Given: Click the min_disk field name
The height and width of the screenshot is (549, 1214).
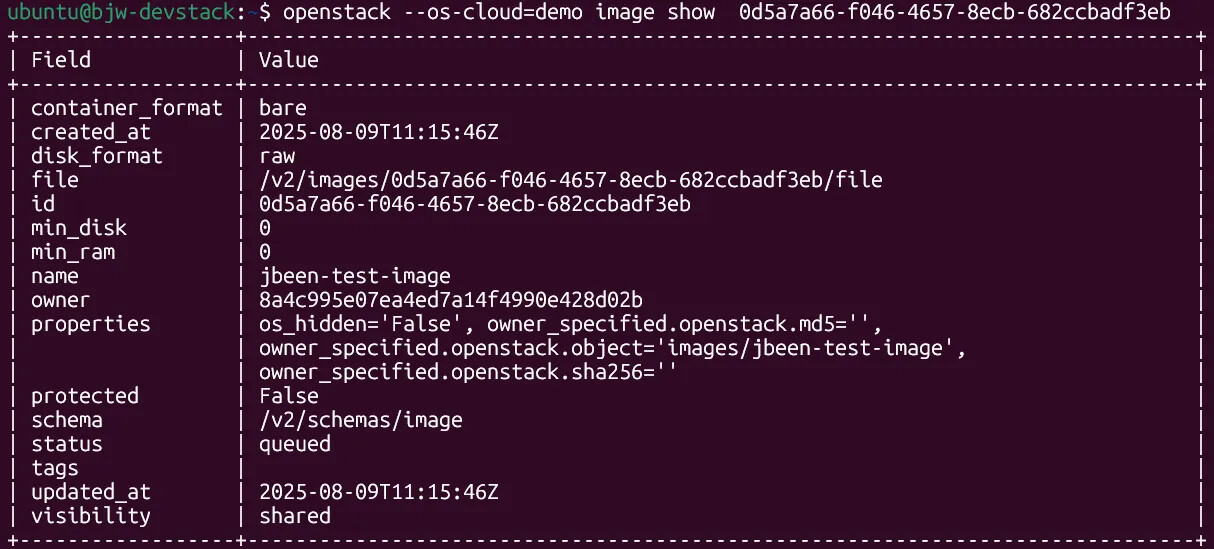Looking at the screenshot, I should (79, 228).
